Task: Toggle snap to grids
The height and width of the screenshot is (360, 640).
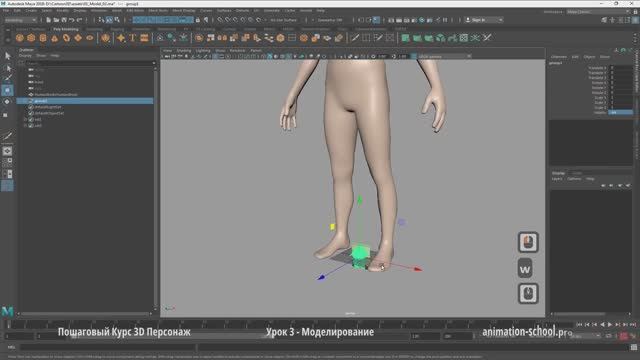Action: tap(220, 20)
